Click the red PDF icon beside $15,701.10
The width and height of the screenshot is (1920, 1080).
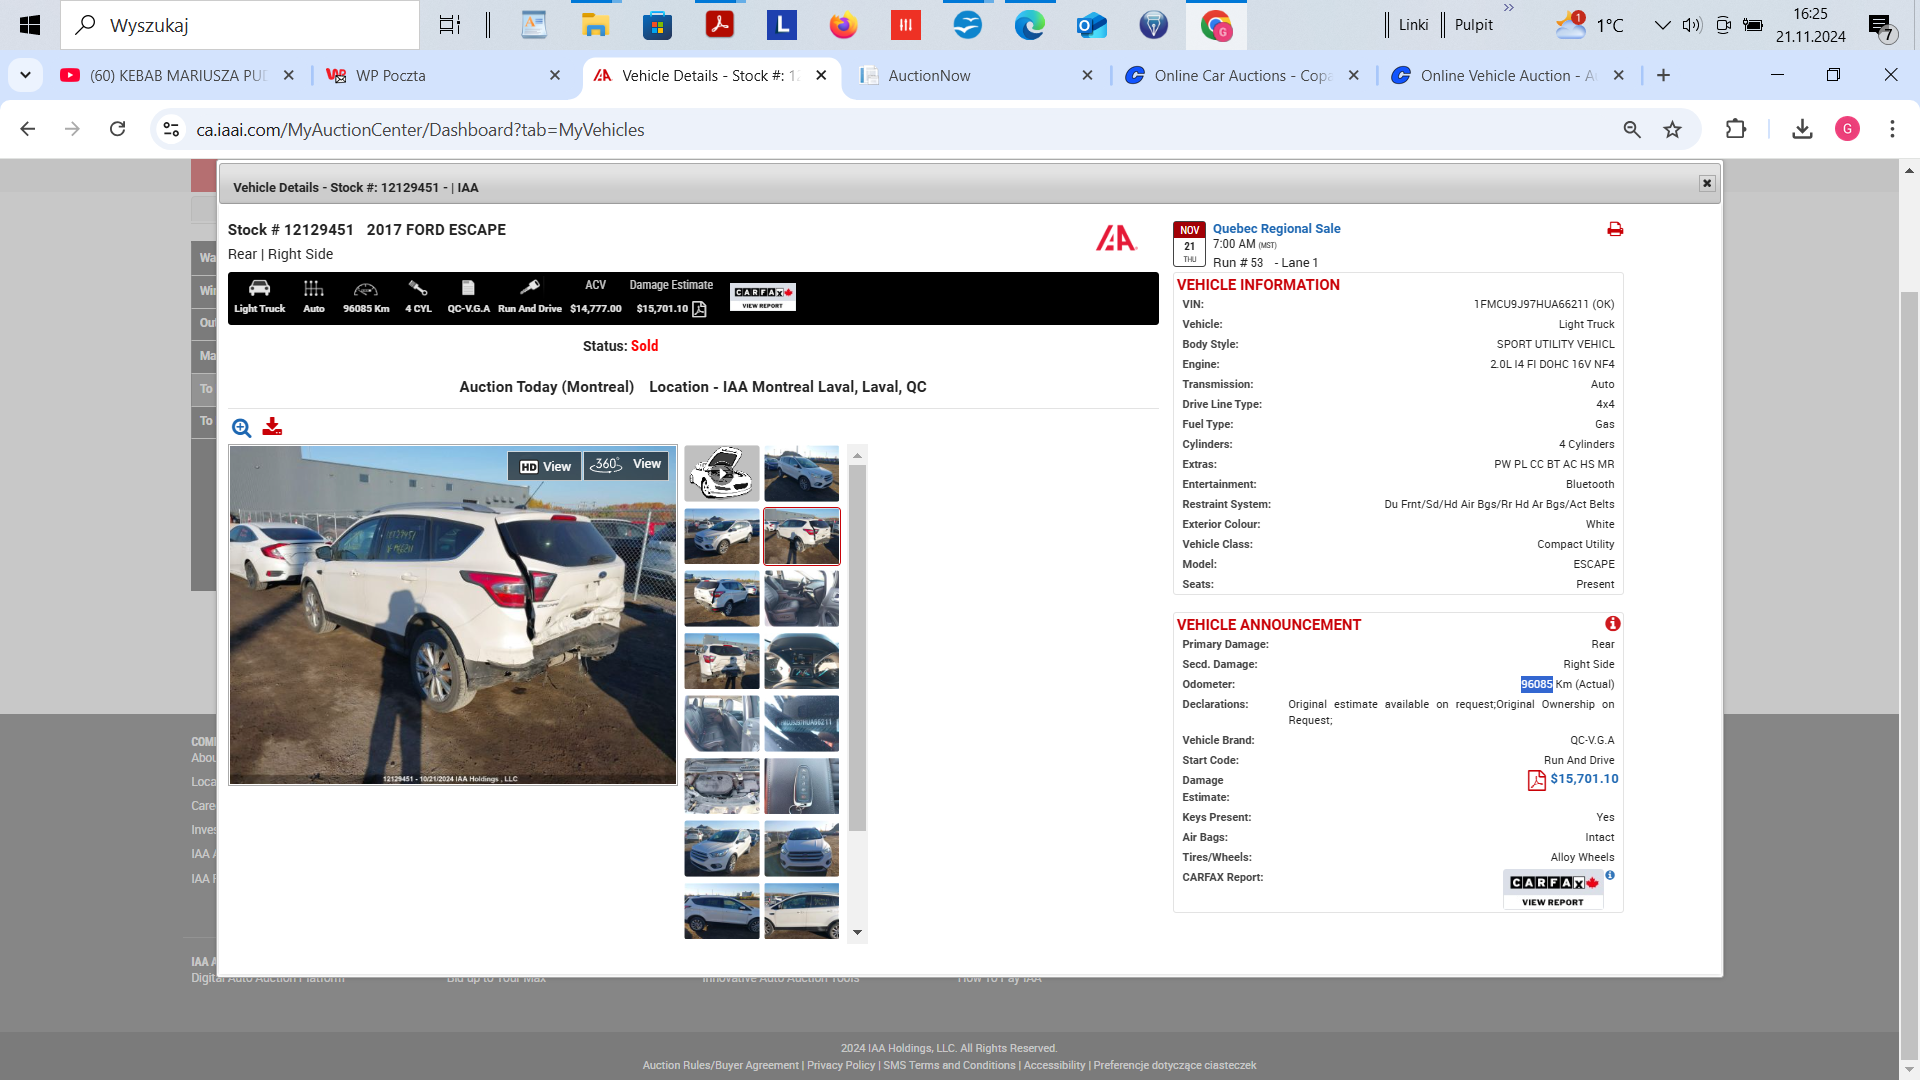pos(1536,780)
